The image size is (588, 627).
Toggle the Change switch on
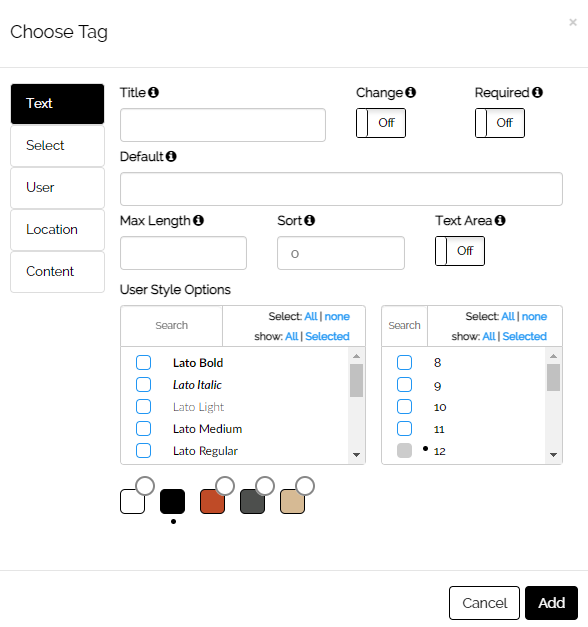[381, 123]
